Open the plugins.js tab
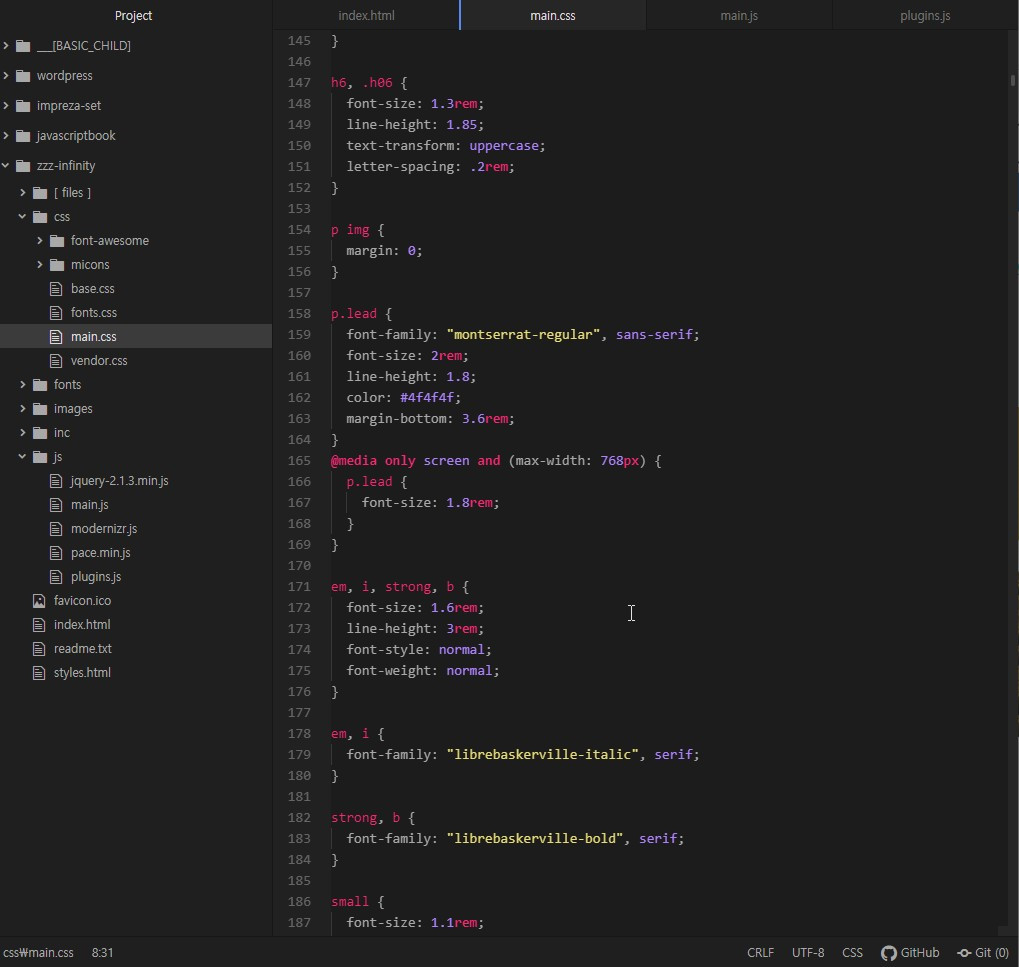 pos(925,15)
